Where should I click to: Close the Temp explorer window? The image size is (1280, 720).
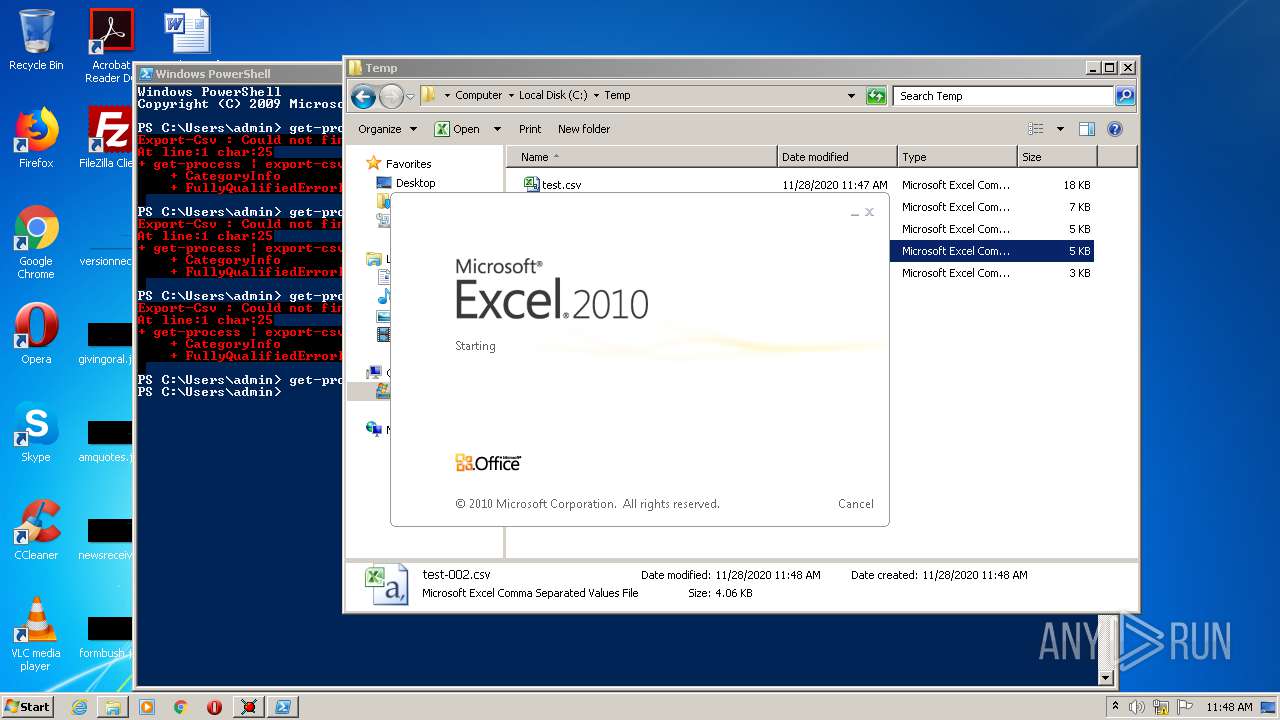(1128, 68)
